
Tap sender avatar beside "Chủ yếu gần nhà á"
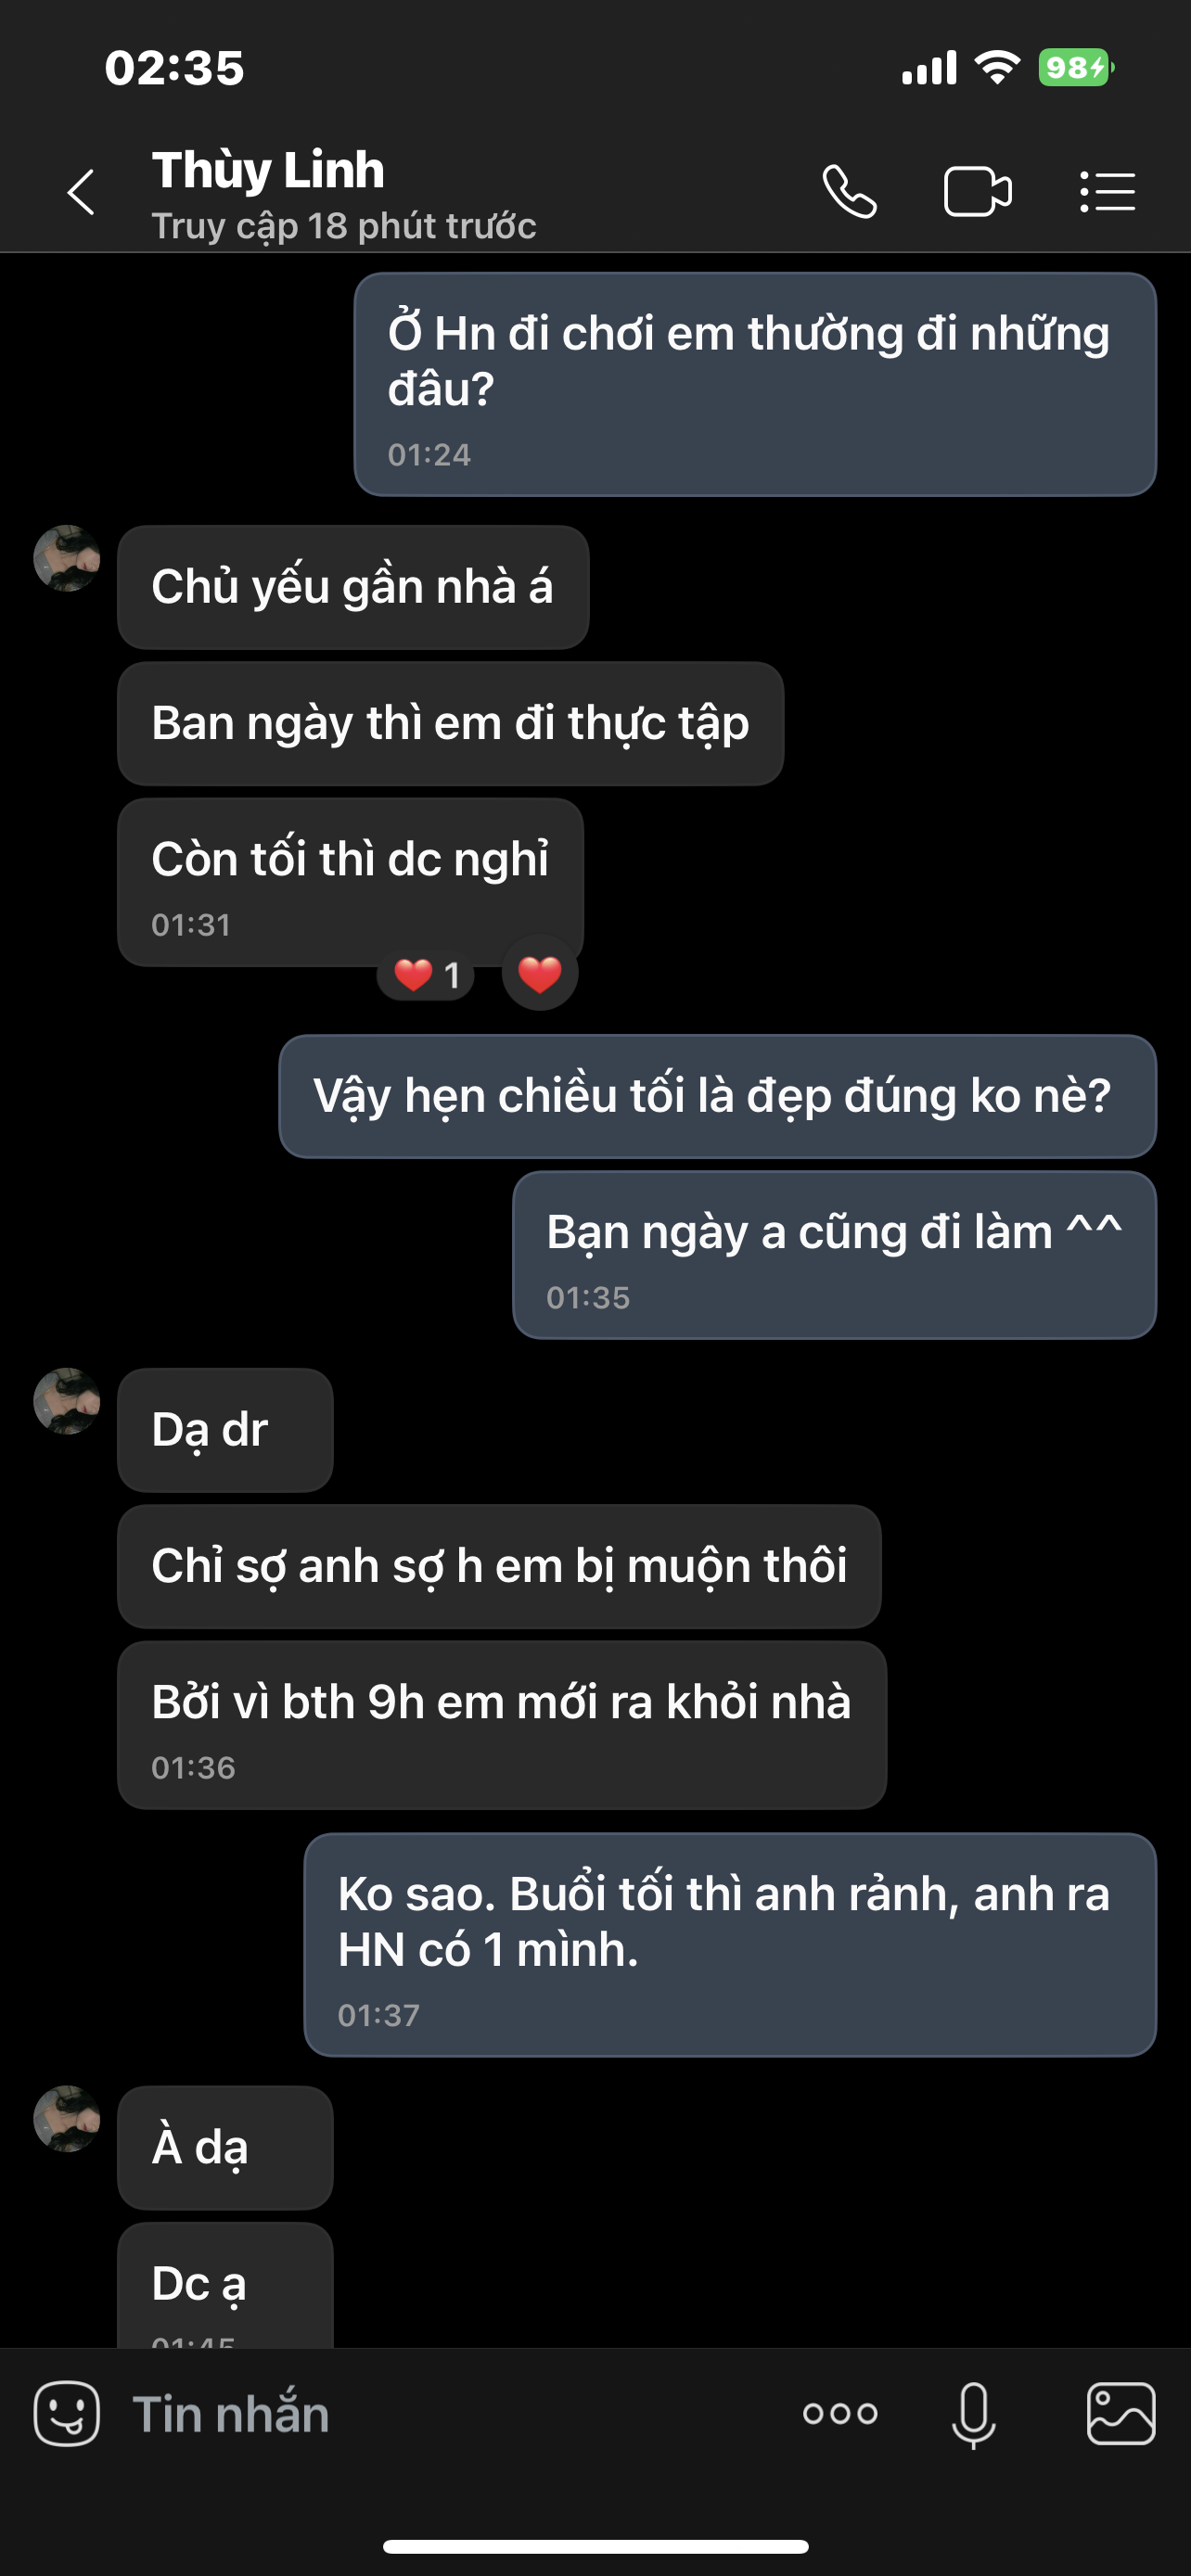coord(67,558)
